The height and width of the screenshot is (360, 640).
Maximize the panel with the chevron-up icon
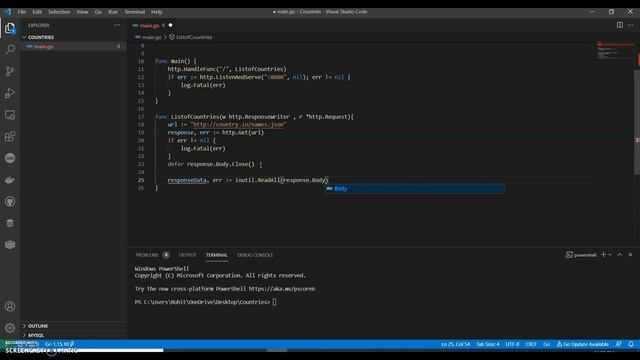coord(620,255)
